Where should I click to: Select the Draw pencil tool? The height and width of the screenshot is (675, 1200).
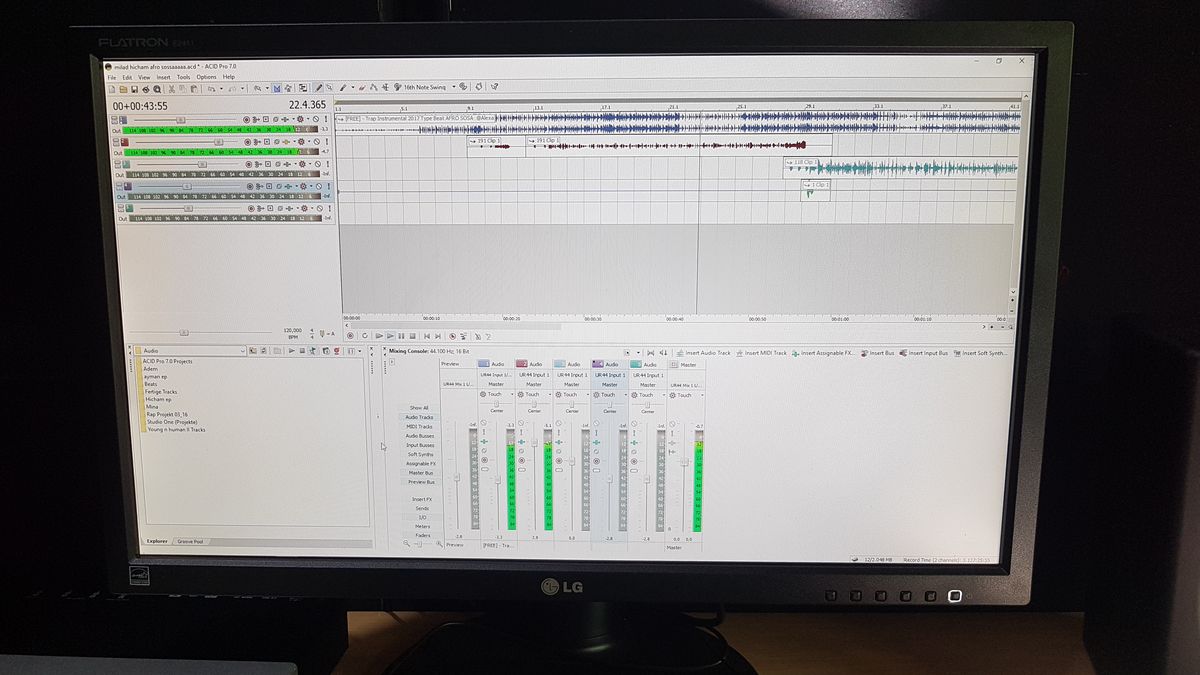pos(318,88)
